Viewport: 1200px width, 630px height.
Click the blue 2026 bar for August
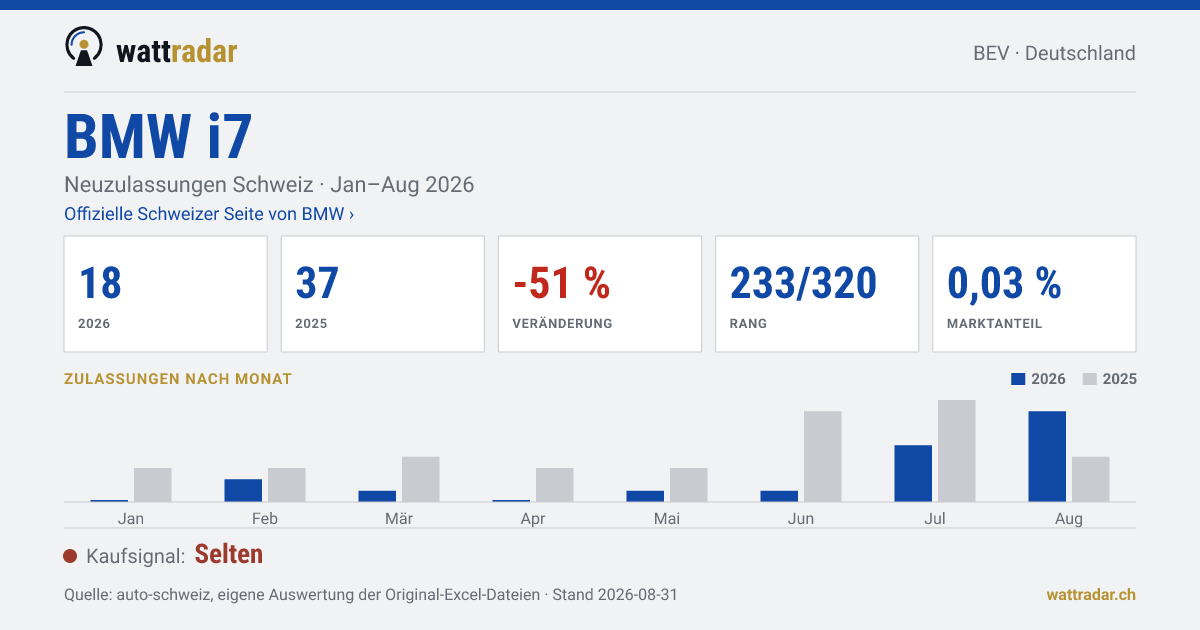pyautogui.click(x=1047, y=456)
